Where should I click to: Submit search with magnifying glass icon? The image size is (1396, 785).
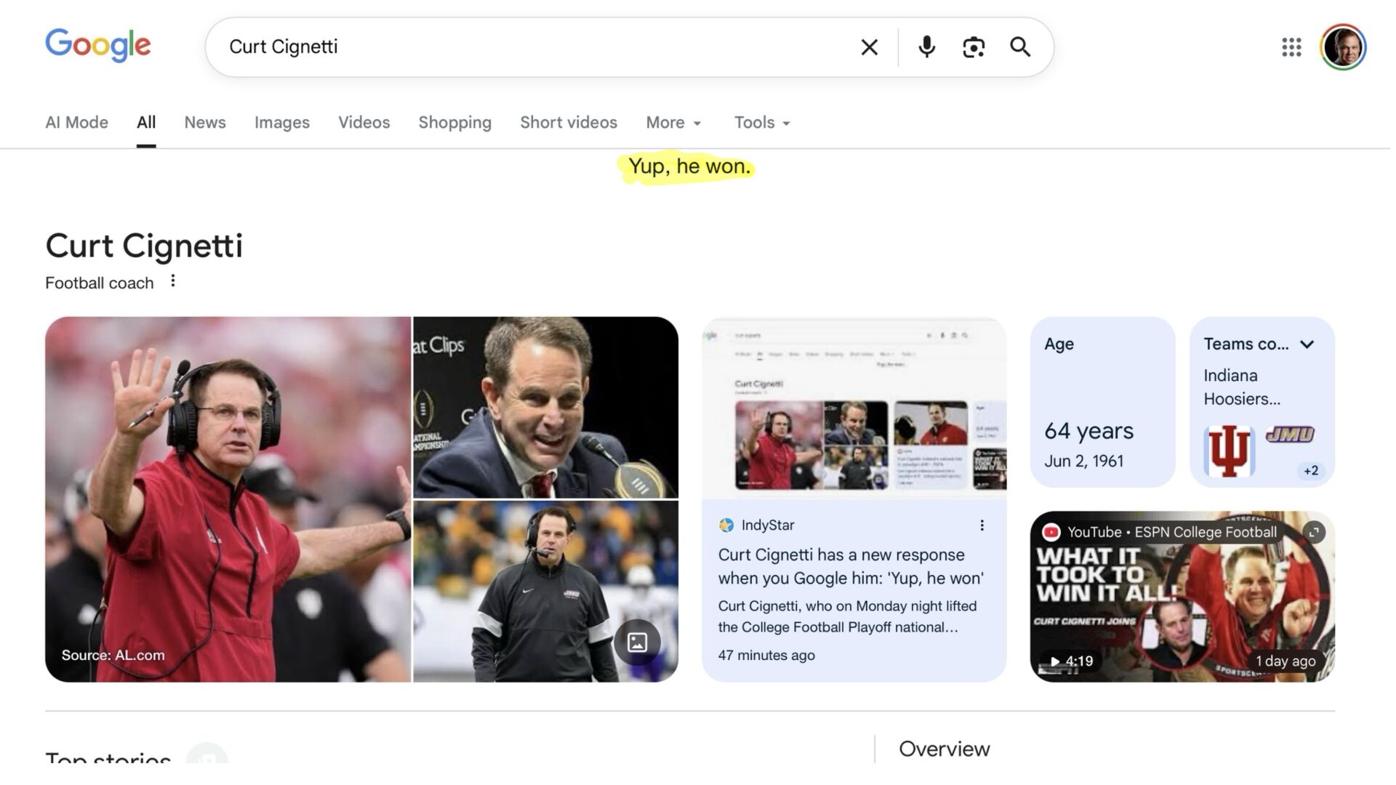point(1020,47)
